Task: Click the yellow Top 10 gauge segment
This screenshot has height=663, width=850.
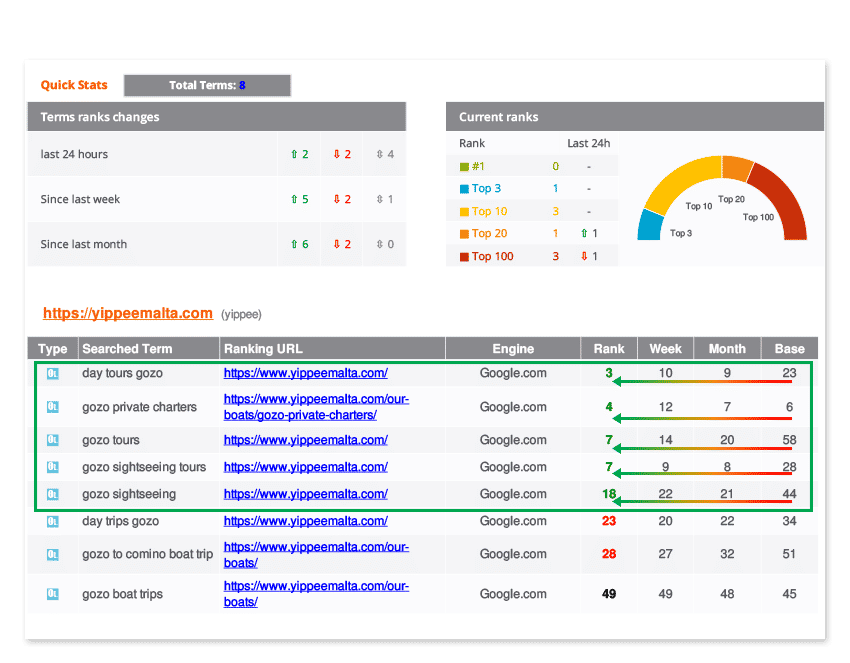Action: pos(680,182)
